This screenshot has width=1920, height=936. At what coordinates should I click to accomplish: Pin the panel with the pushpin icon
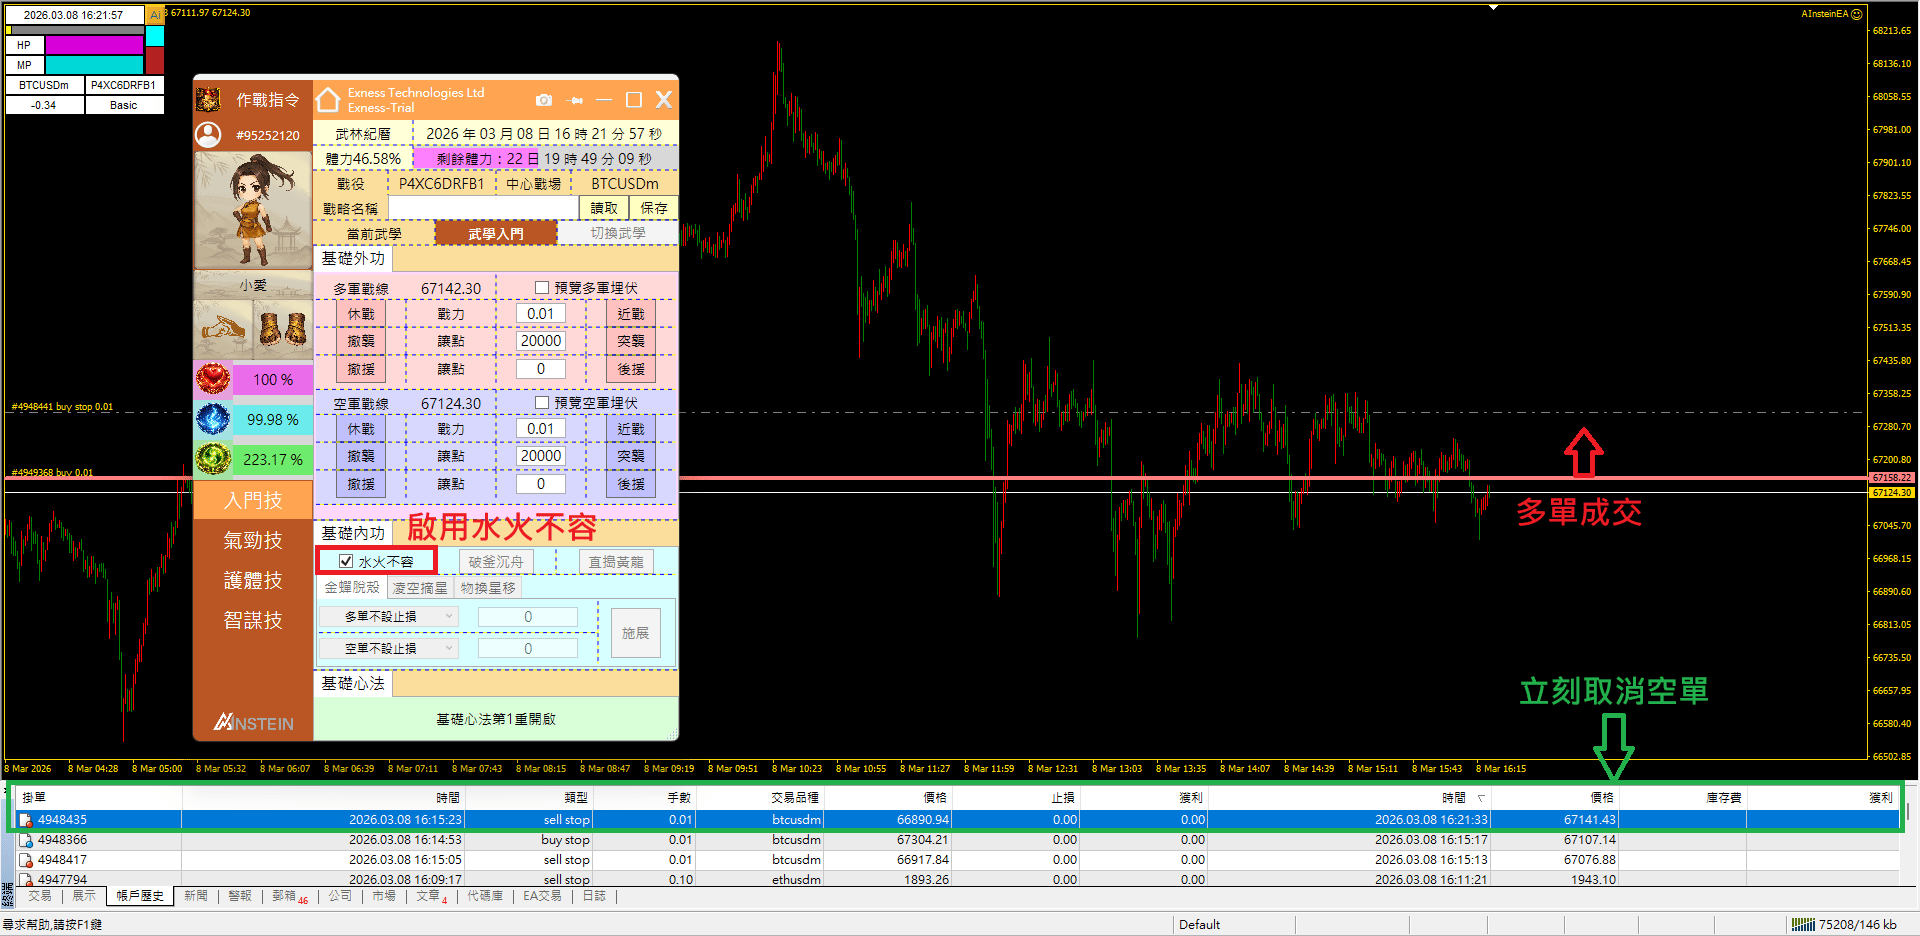point(574,100)
